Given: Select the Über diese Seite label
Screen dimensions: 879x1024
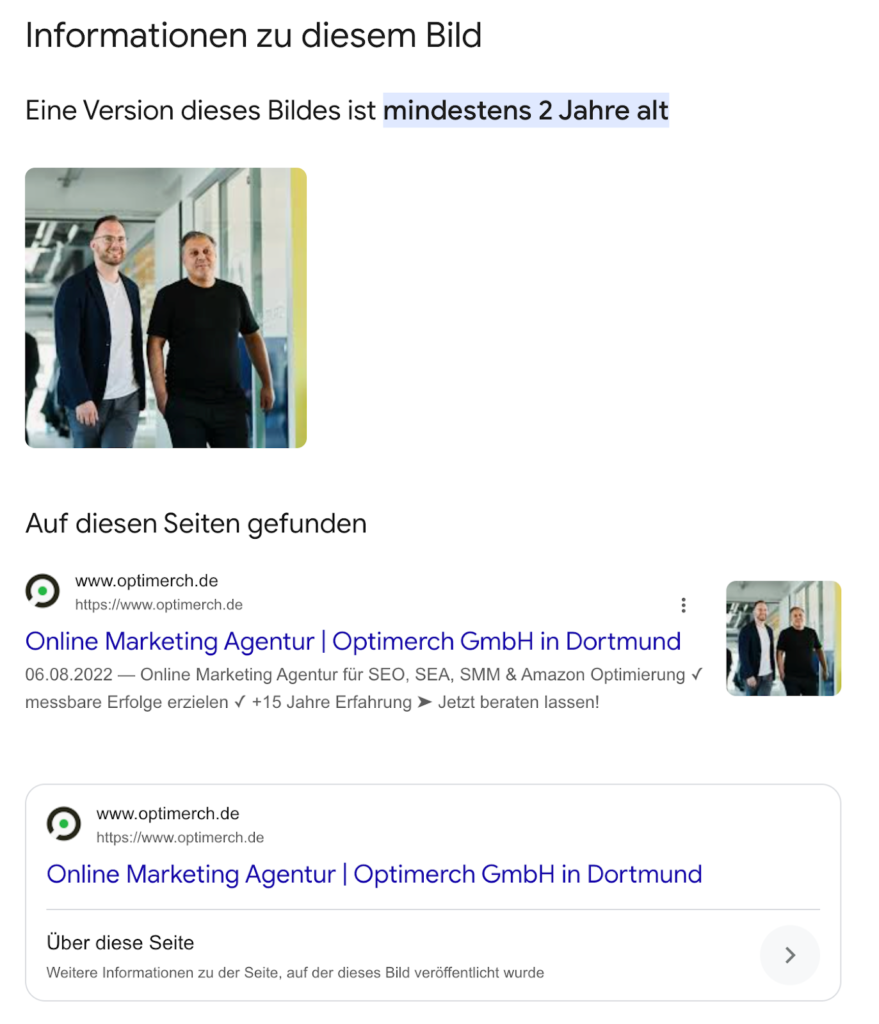Looking at the screenshot, I should [x=120, y=942].
